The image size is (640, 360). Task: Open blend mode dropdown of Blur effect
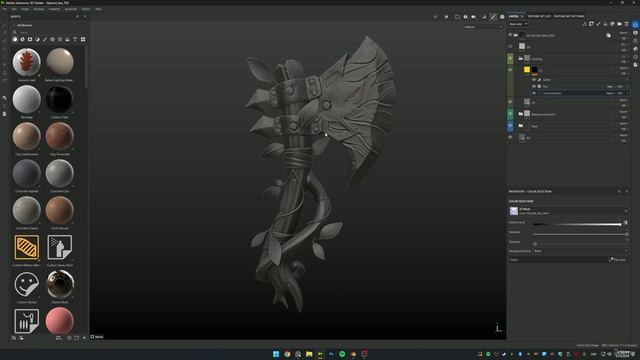point(611,87)
